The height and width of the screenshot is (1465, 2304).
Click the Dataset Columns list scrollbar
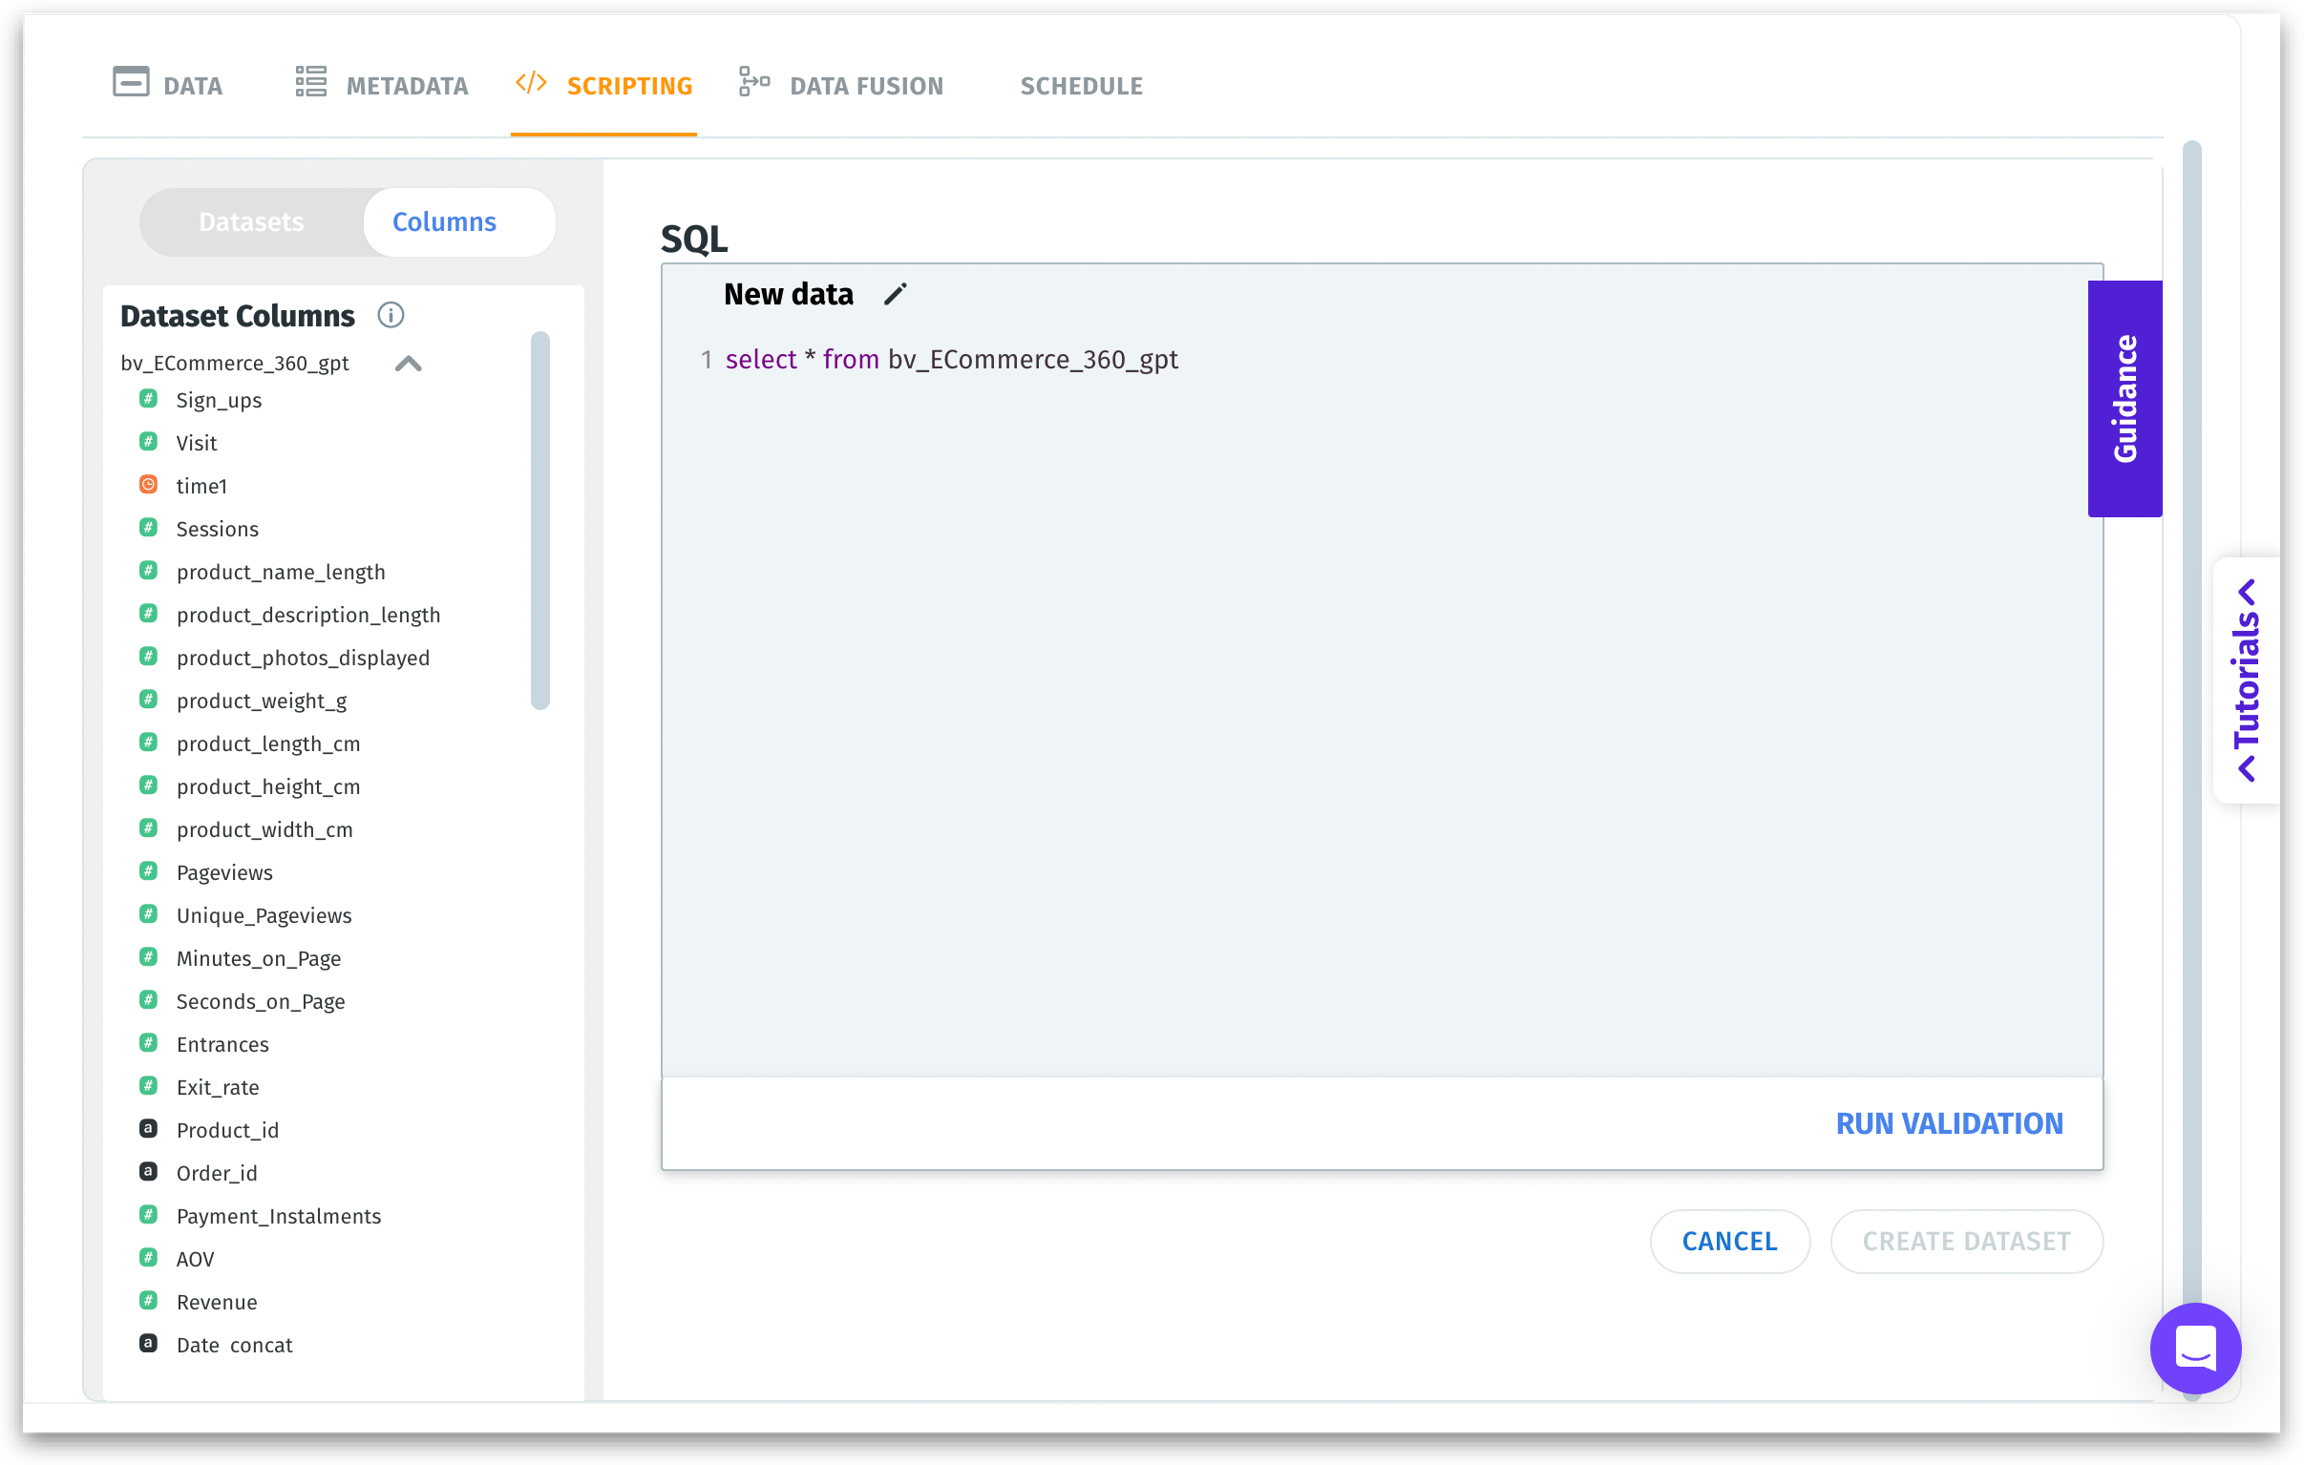tap(540, 520)
